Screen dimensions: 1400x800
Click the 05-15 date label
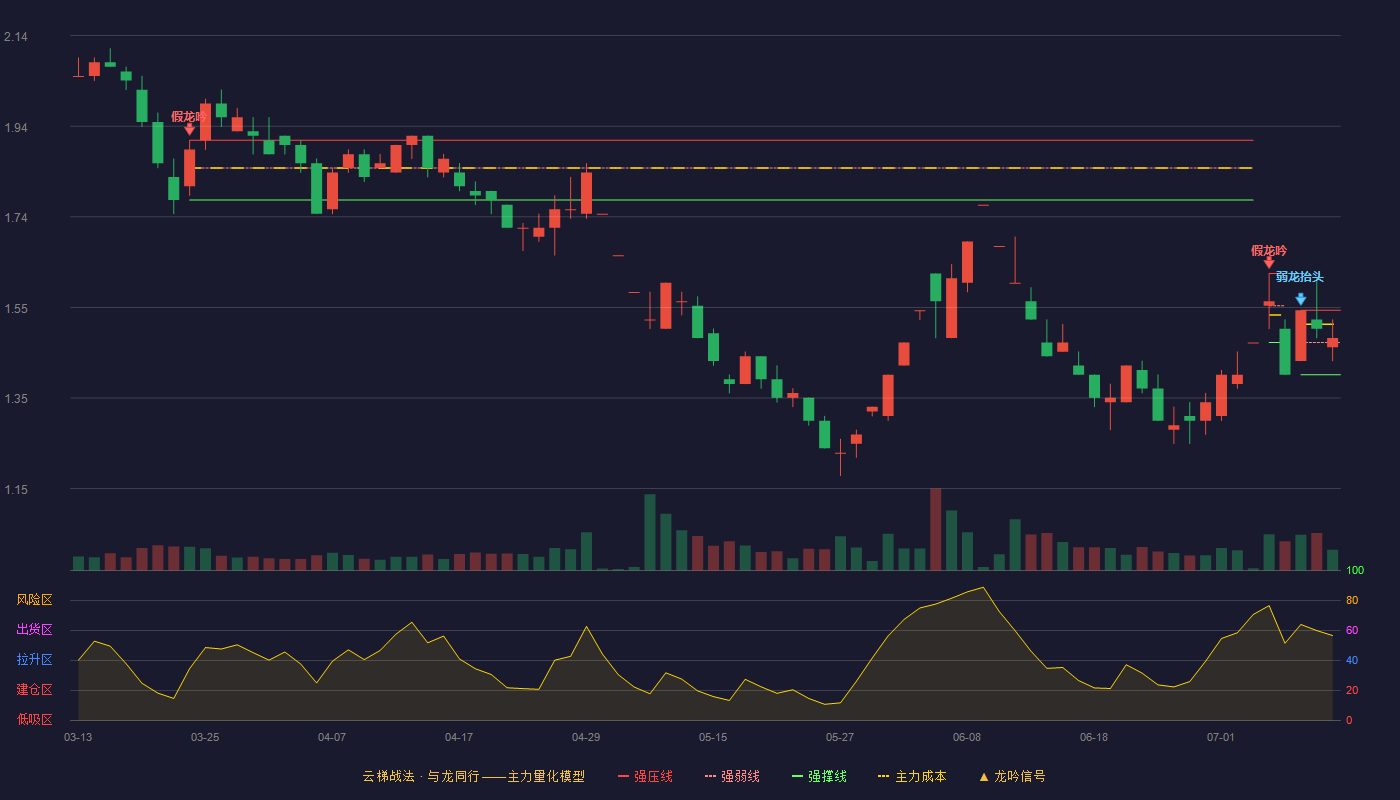point(713,737)
